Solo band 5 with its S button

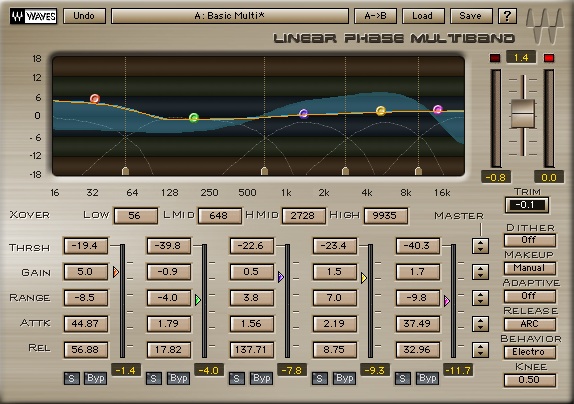coord(403,378)
